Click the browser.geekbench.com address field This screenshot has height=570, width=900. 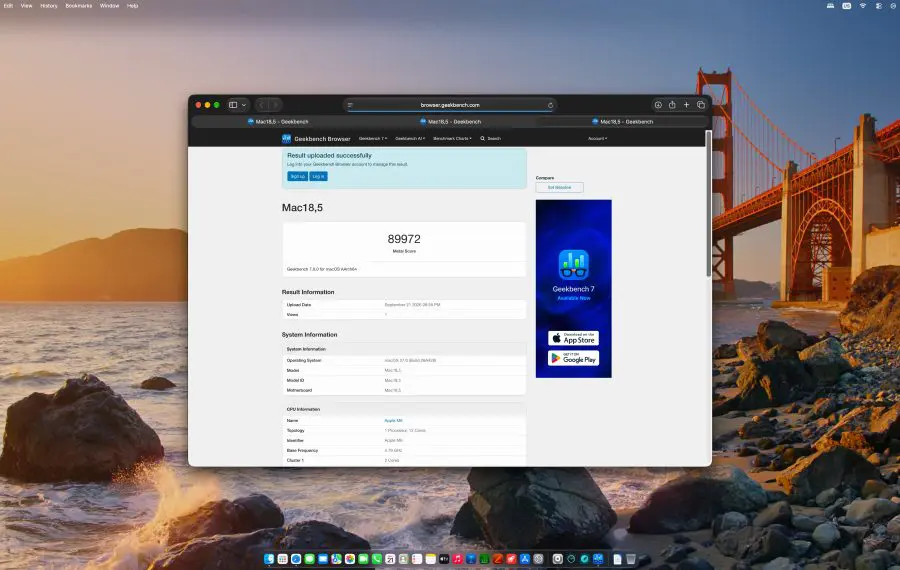pyautogui.click(x=450, y=105)
